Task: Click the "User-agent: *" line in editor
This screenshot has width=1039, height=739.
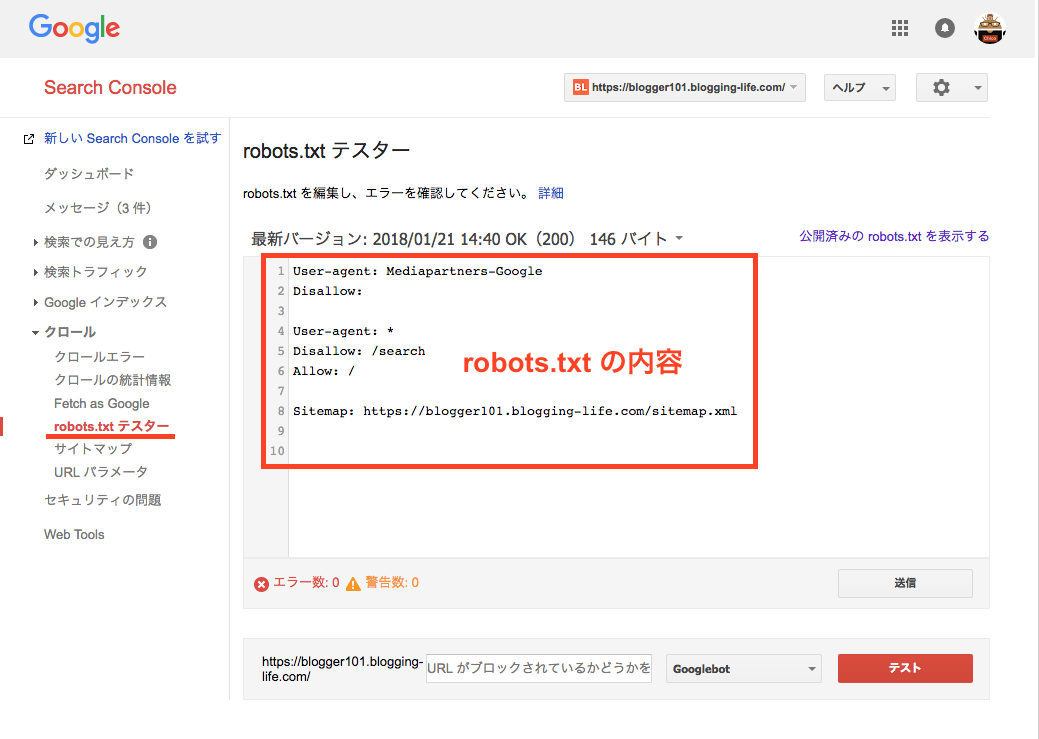Action: [343, 331]
